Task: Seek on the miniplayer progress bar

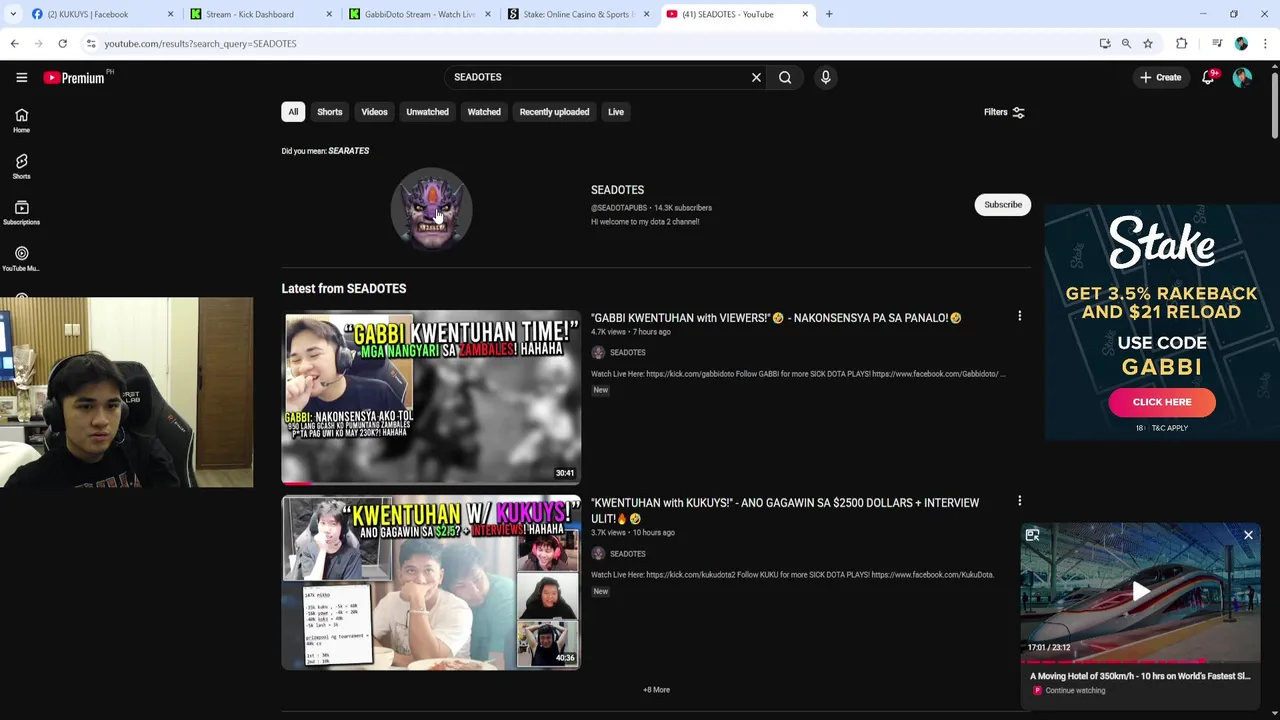Action: point(1140,661)
